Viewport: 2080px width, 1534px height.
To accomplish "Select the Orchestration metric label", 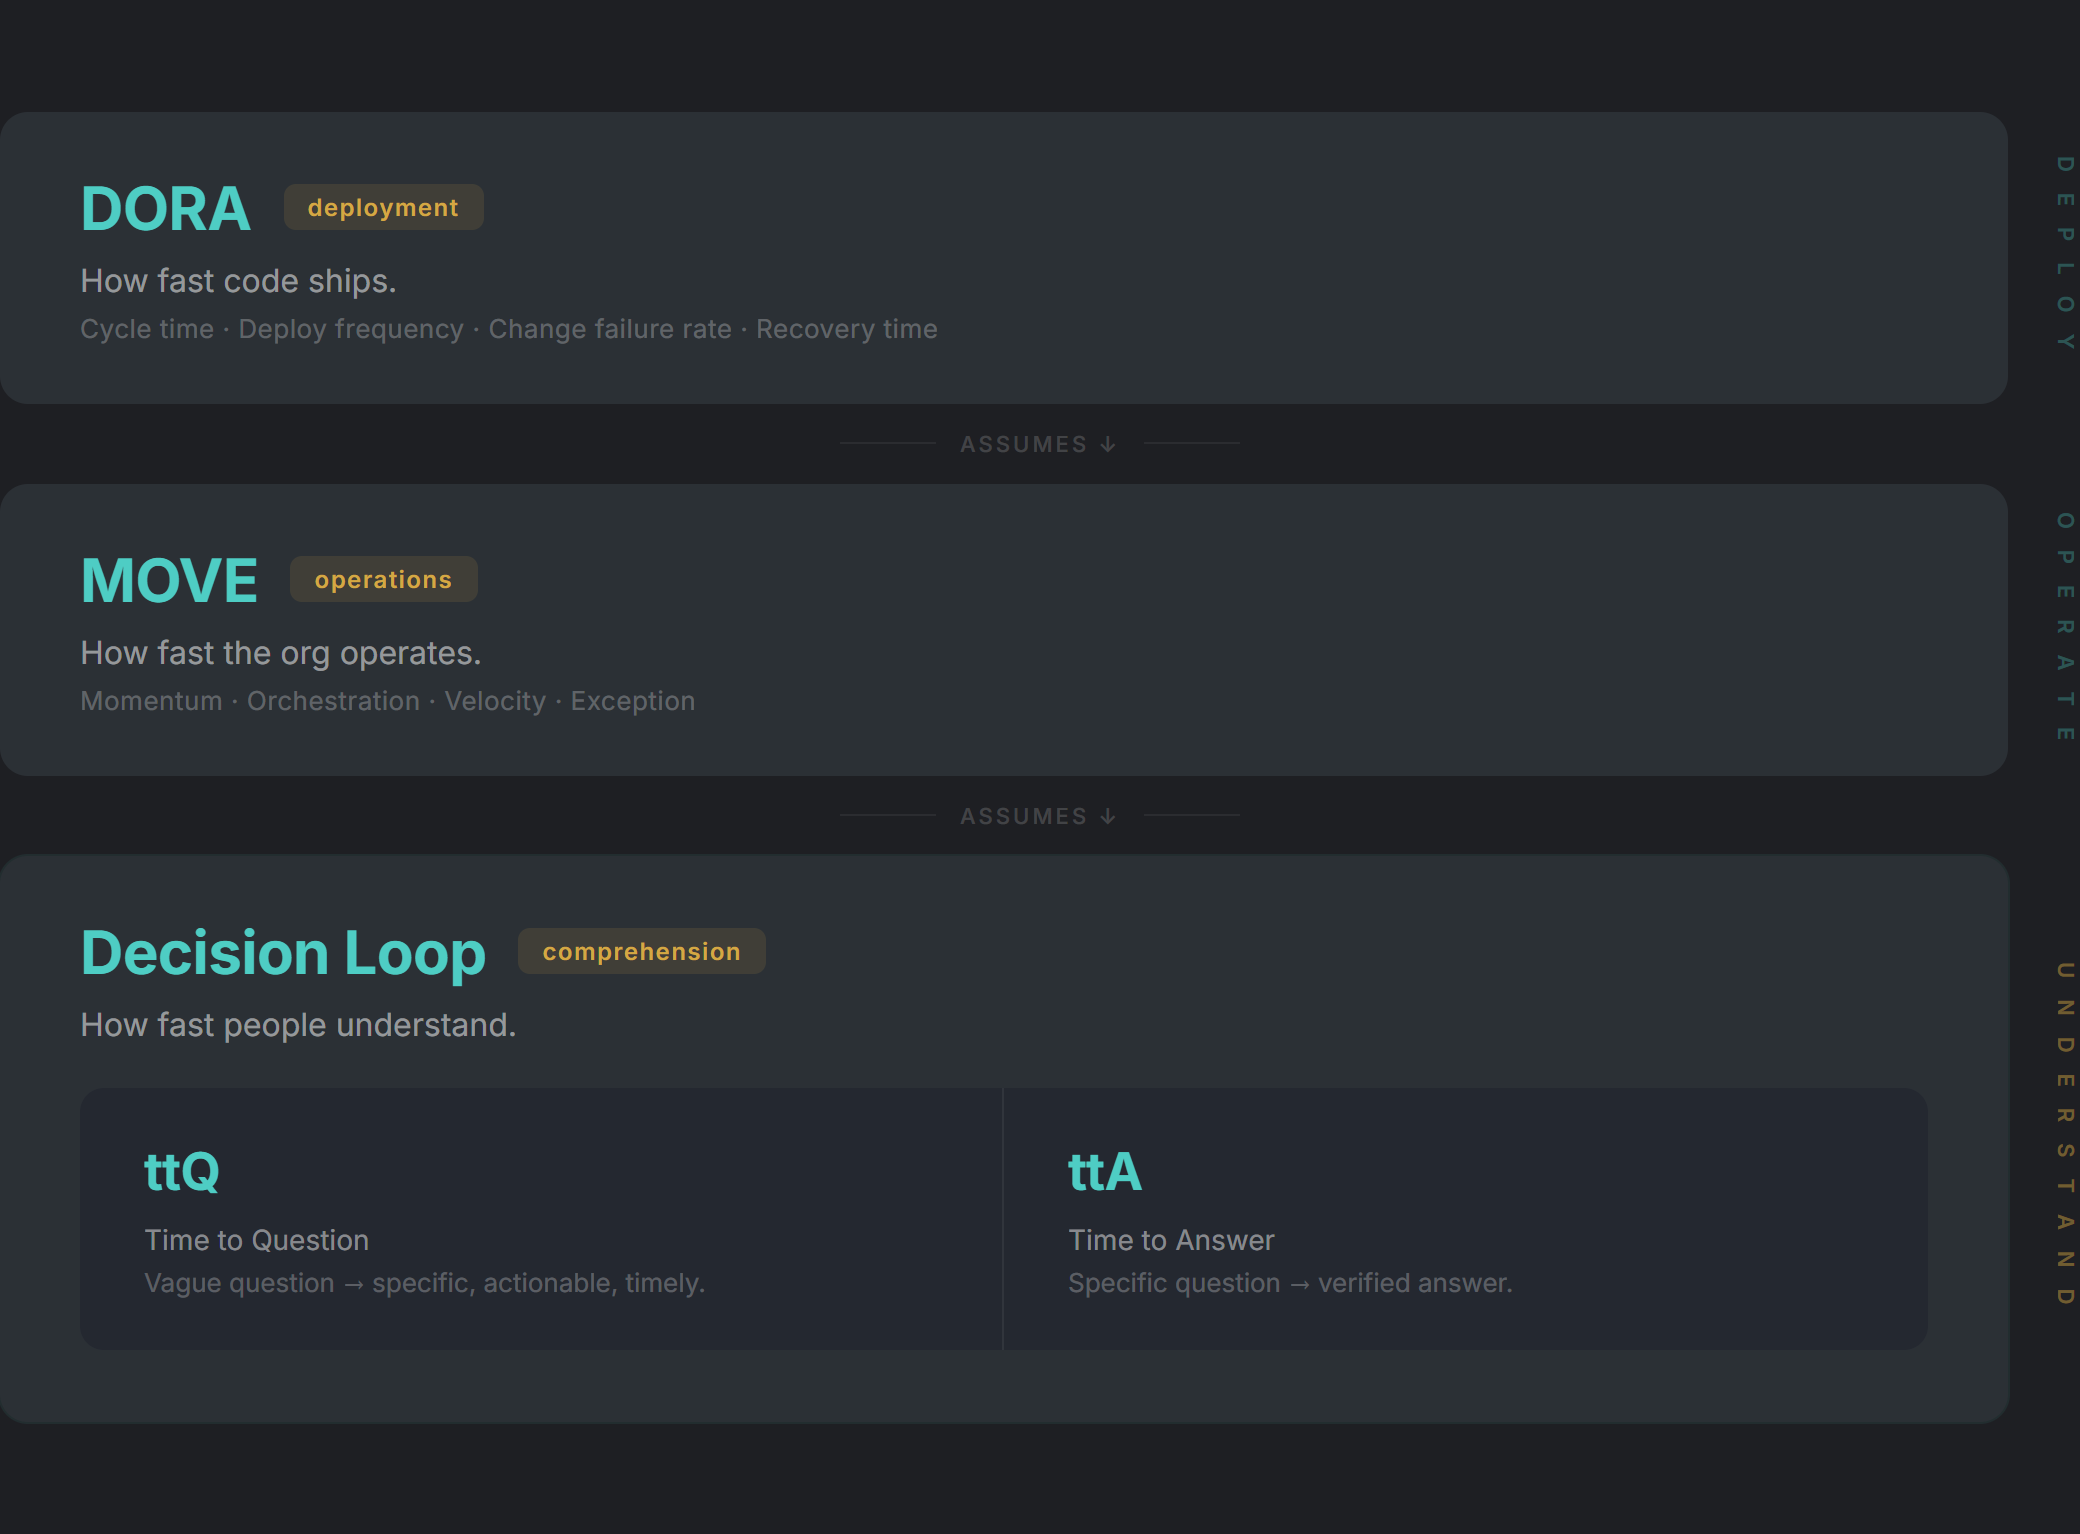I will 333,700.
